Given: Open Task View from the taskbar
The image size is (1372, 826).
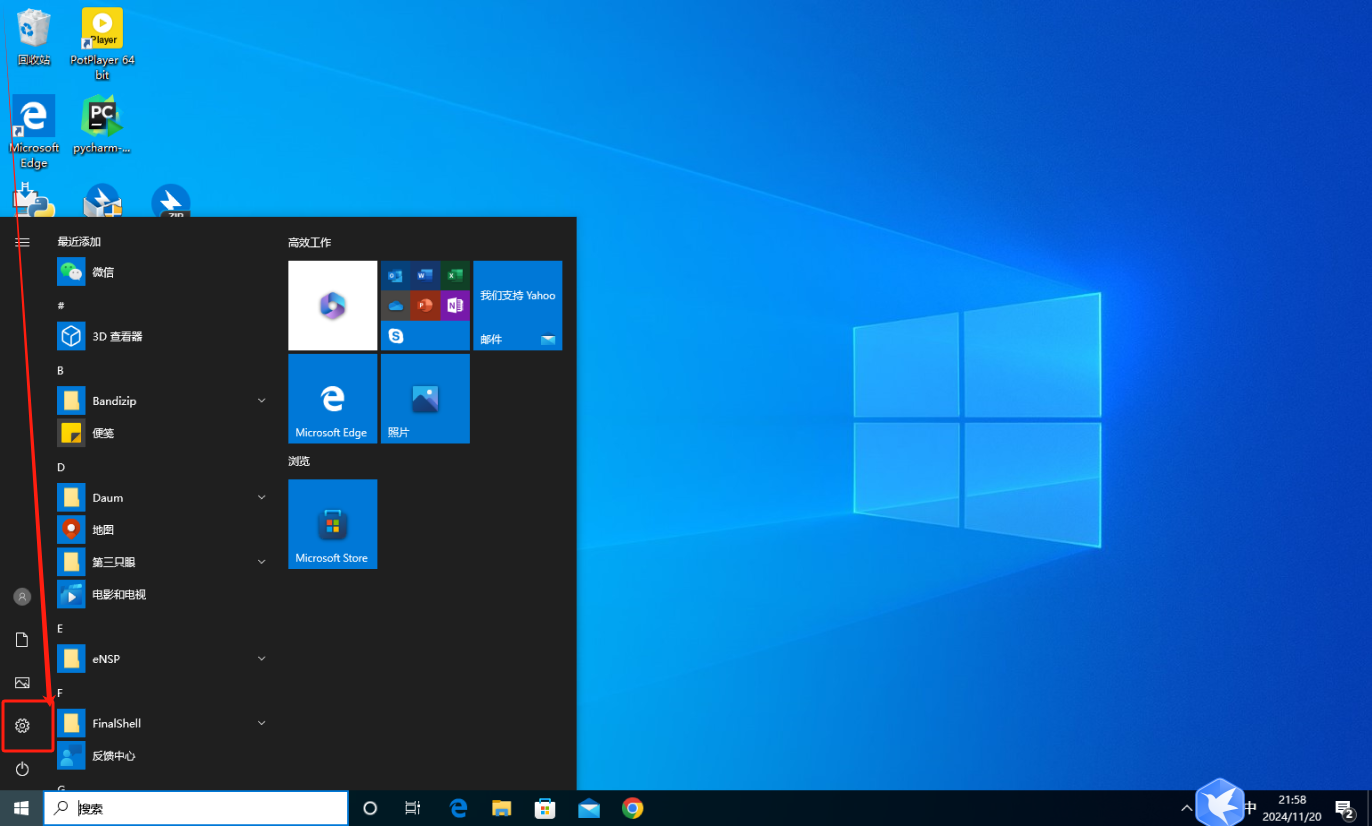Looking at the screenshot, I should click(412, 808).
